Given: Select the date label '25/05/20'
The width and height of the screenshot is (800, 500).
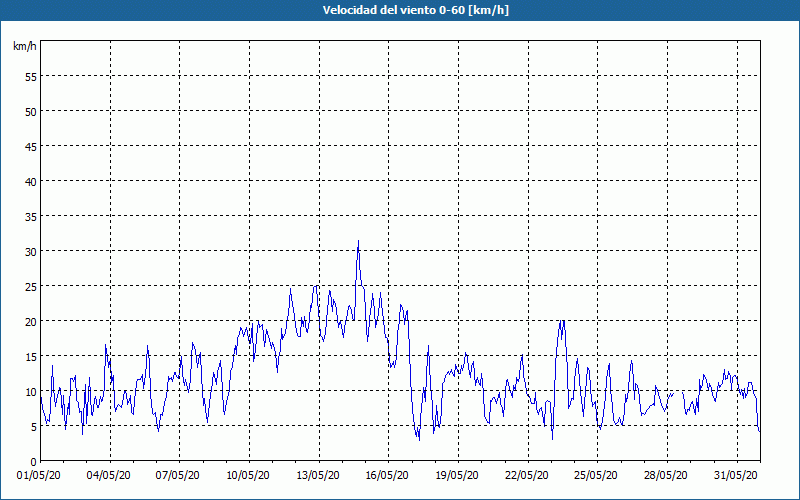Looking at the screenshot, I should point(596,475).
